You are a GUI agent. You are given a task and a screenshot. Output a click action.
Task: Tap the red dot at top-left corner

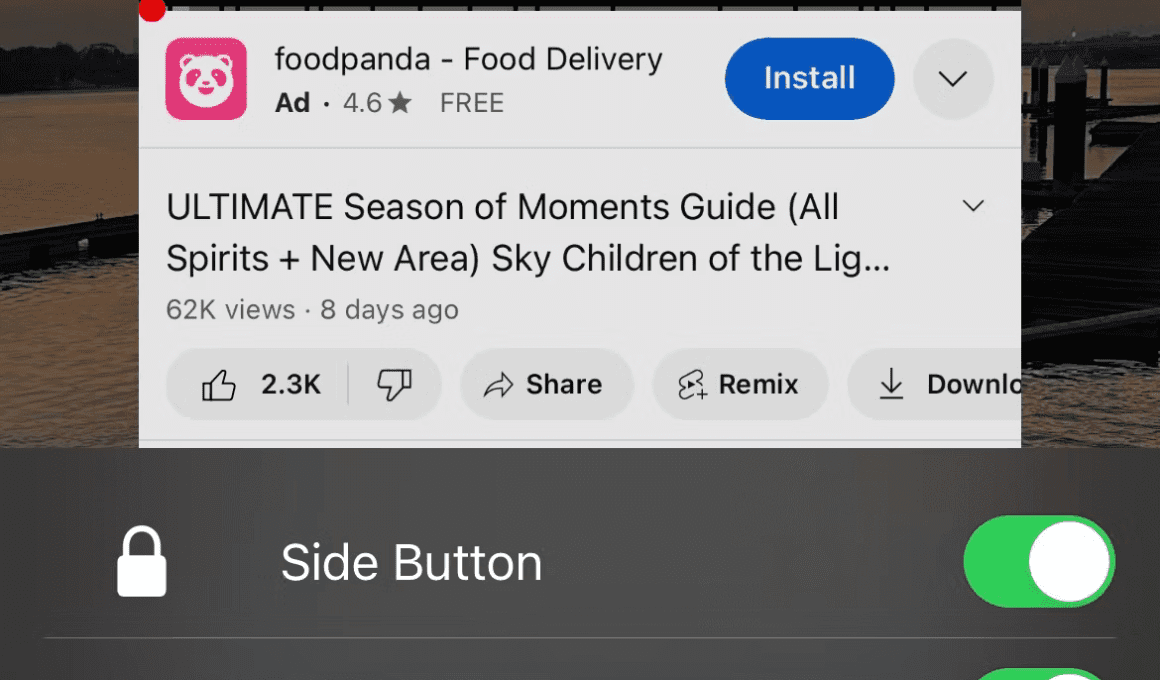(152, 9)
